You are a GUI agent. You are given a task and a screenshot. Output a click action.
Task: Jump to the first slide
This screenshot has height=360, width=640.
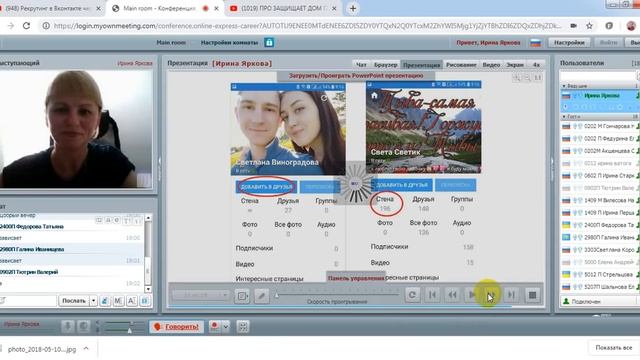[433, 295]
